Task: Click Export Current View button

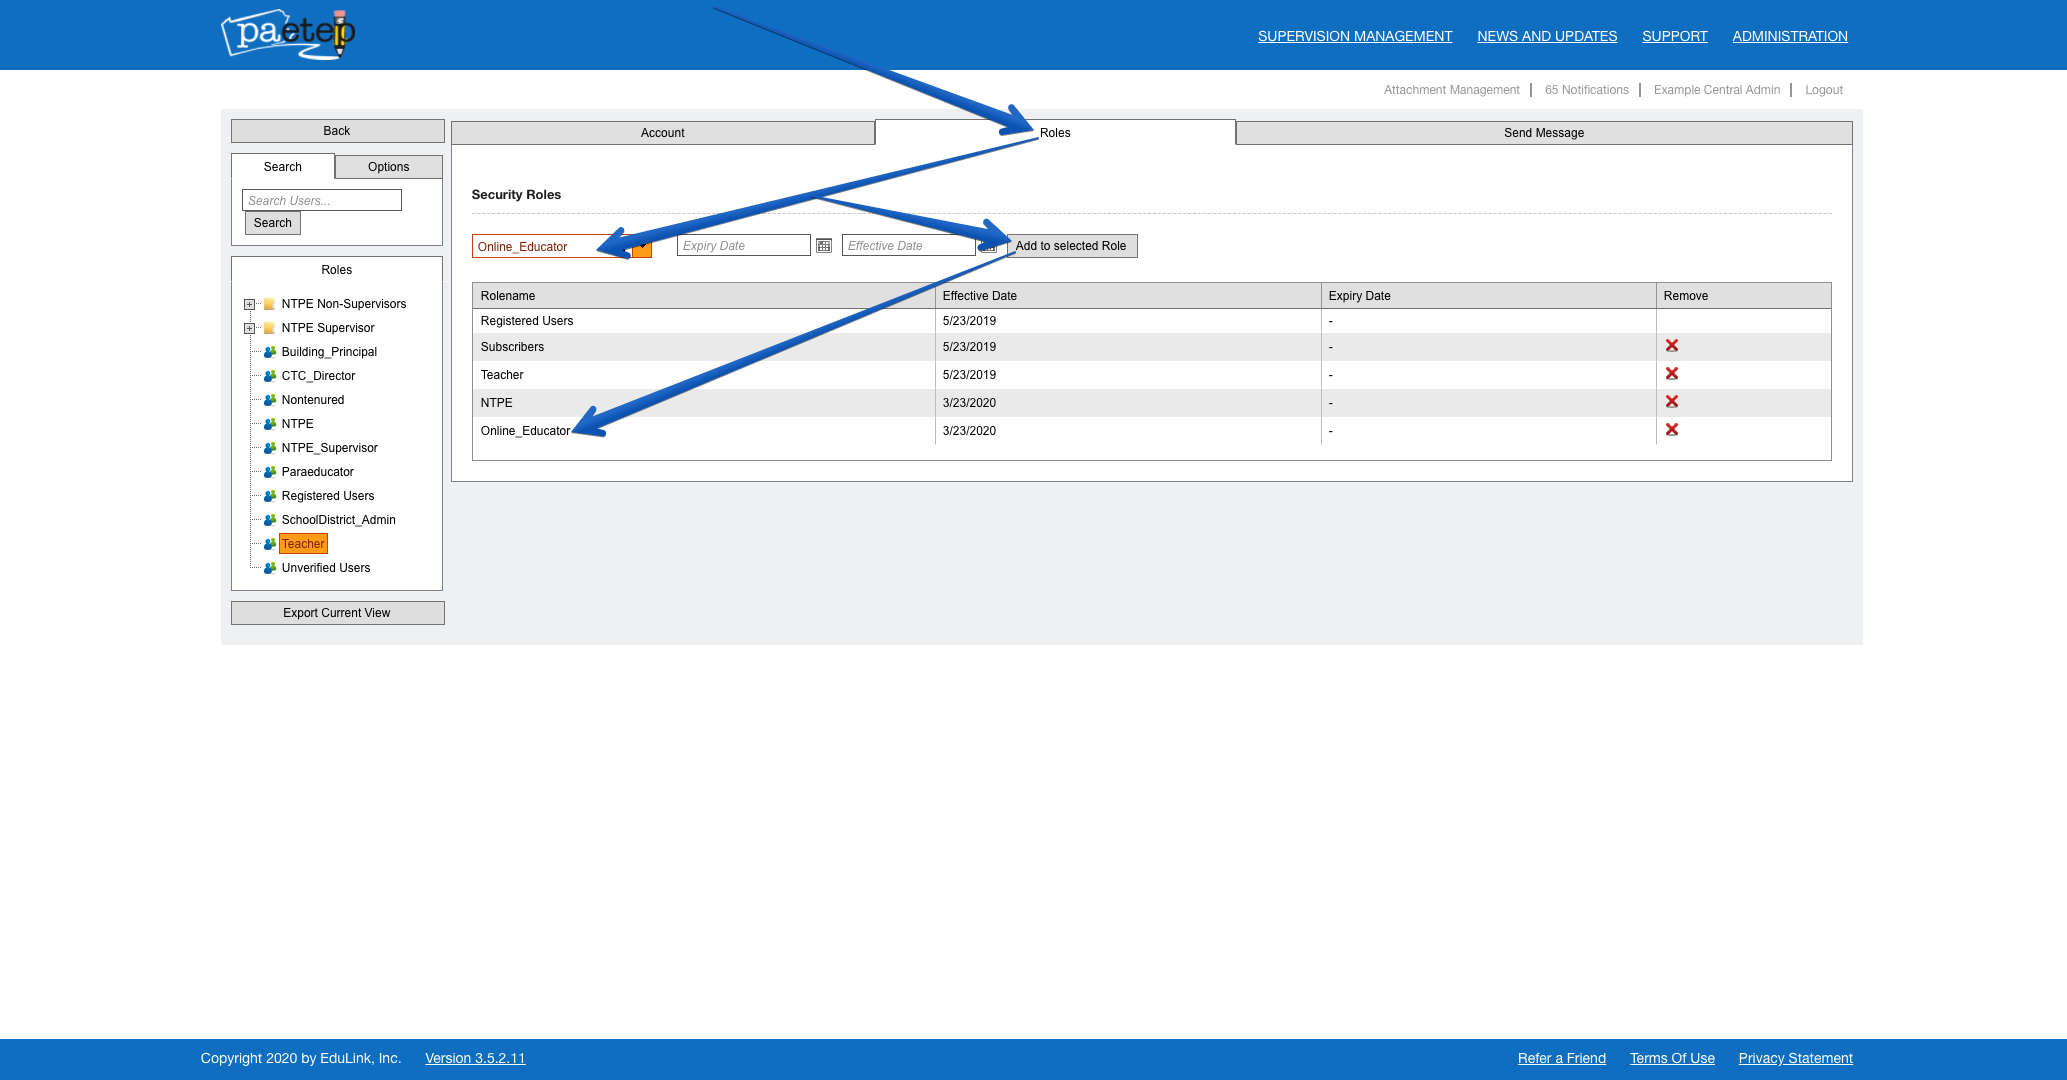Action: click(337, 613)
